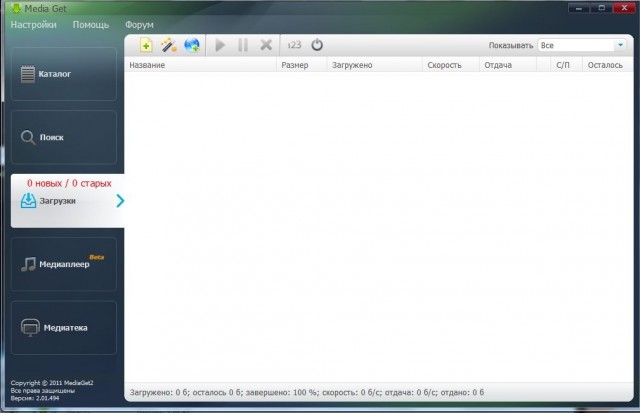Sort by the Загружено column header
This screenshot has height=413, width=640.
(x=374, y=65)
